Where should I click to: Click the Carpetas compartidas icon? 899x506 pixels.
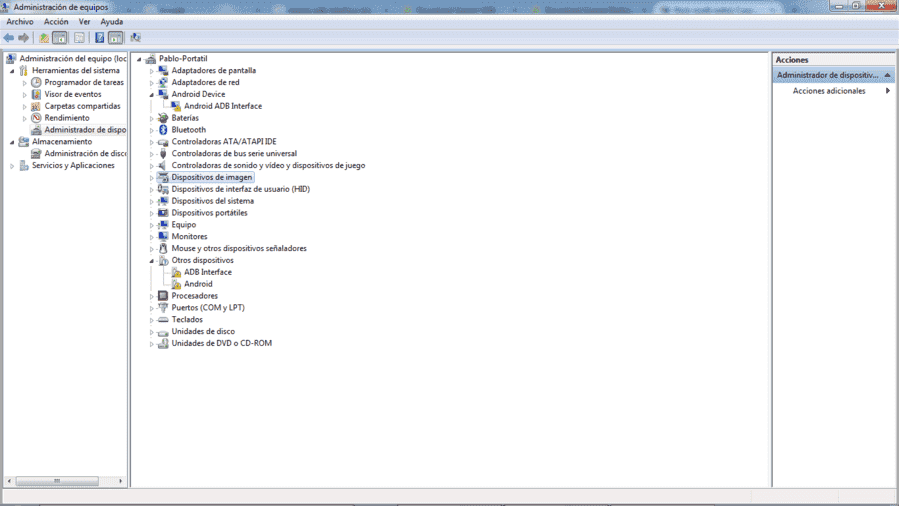pos(36,107)
